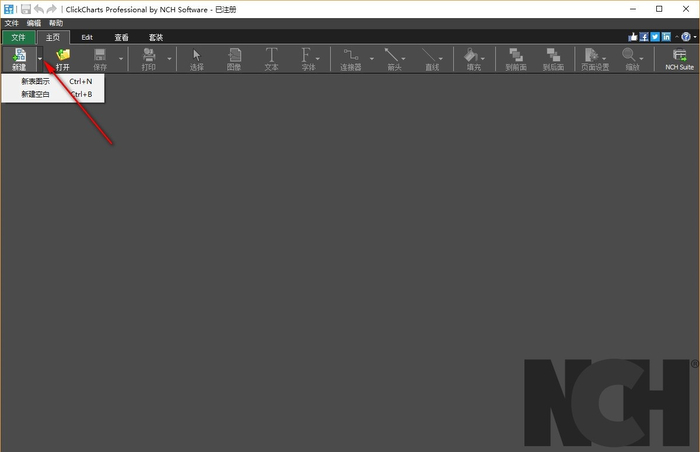Expand the 缩放 dropdown arrow
Screen dimensions: 700x452
641,59
